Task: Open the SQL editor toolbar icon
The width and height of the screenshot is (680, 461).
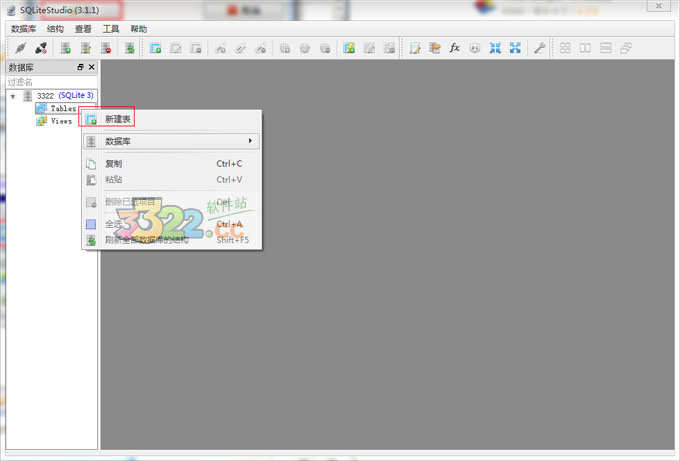Action: point(415,48)
